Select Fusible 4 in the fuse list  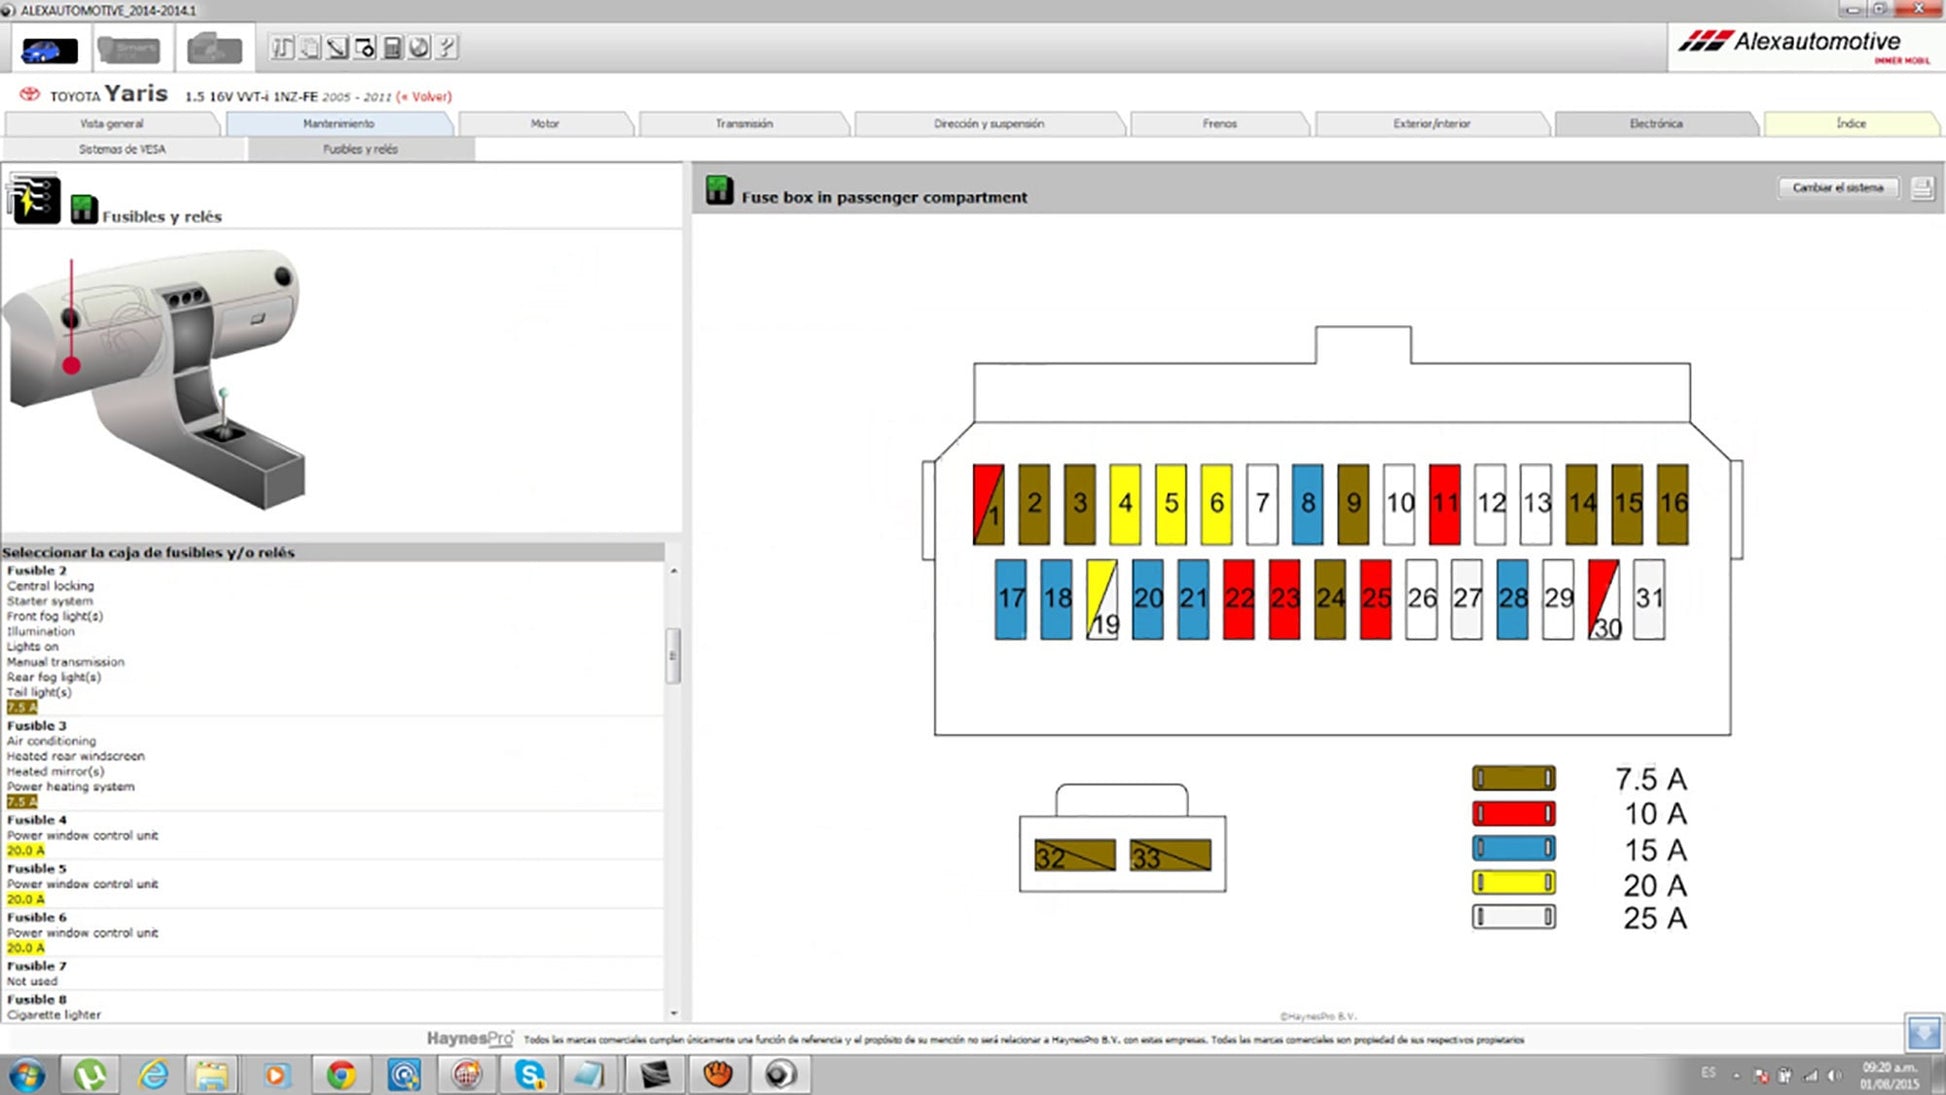pyautogui.click(x=37, y=820)
